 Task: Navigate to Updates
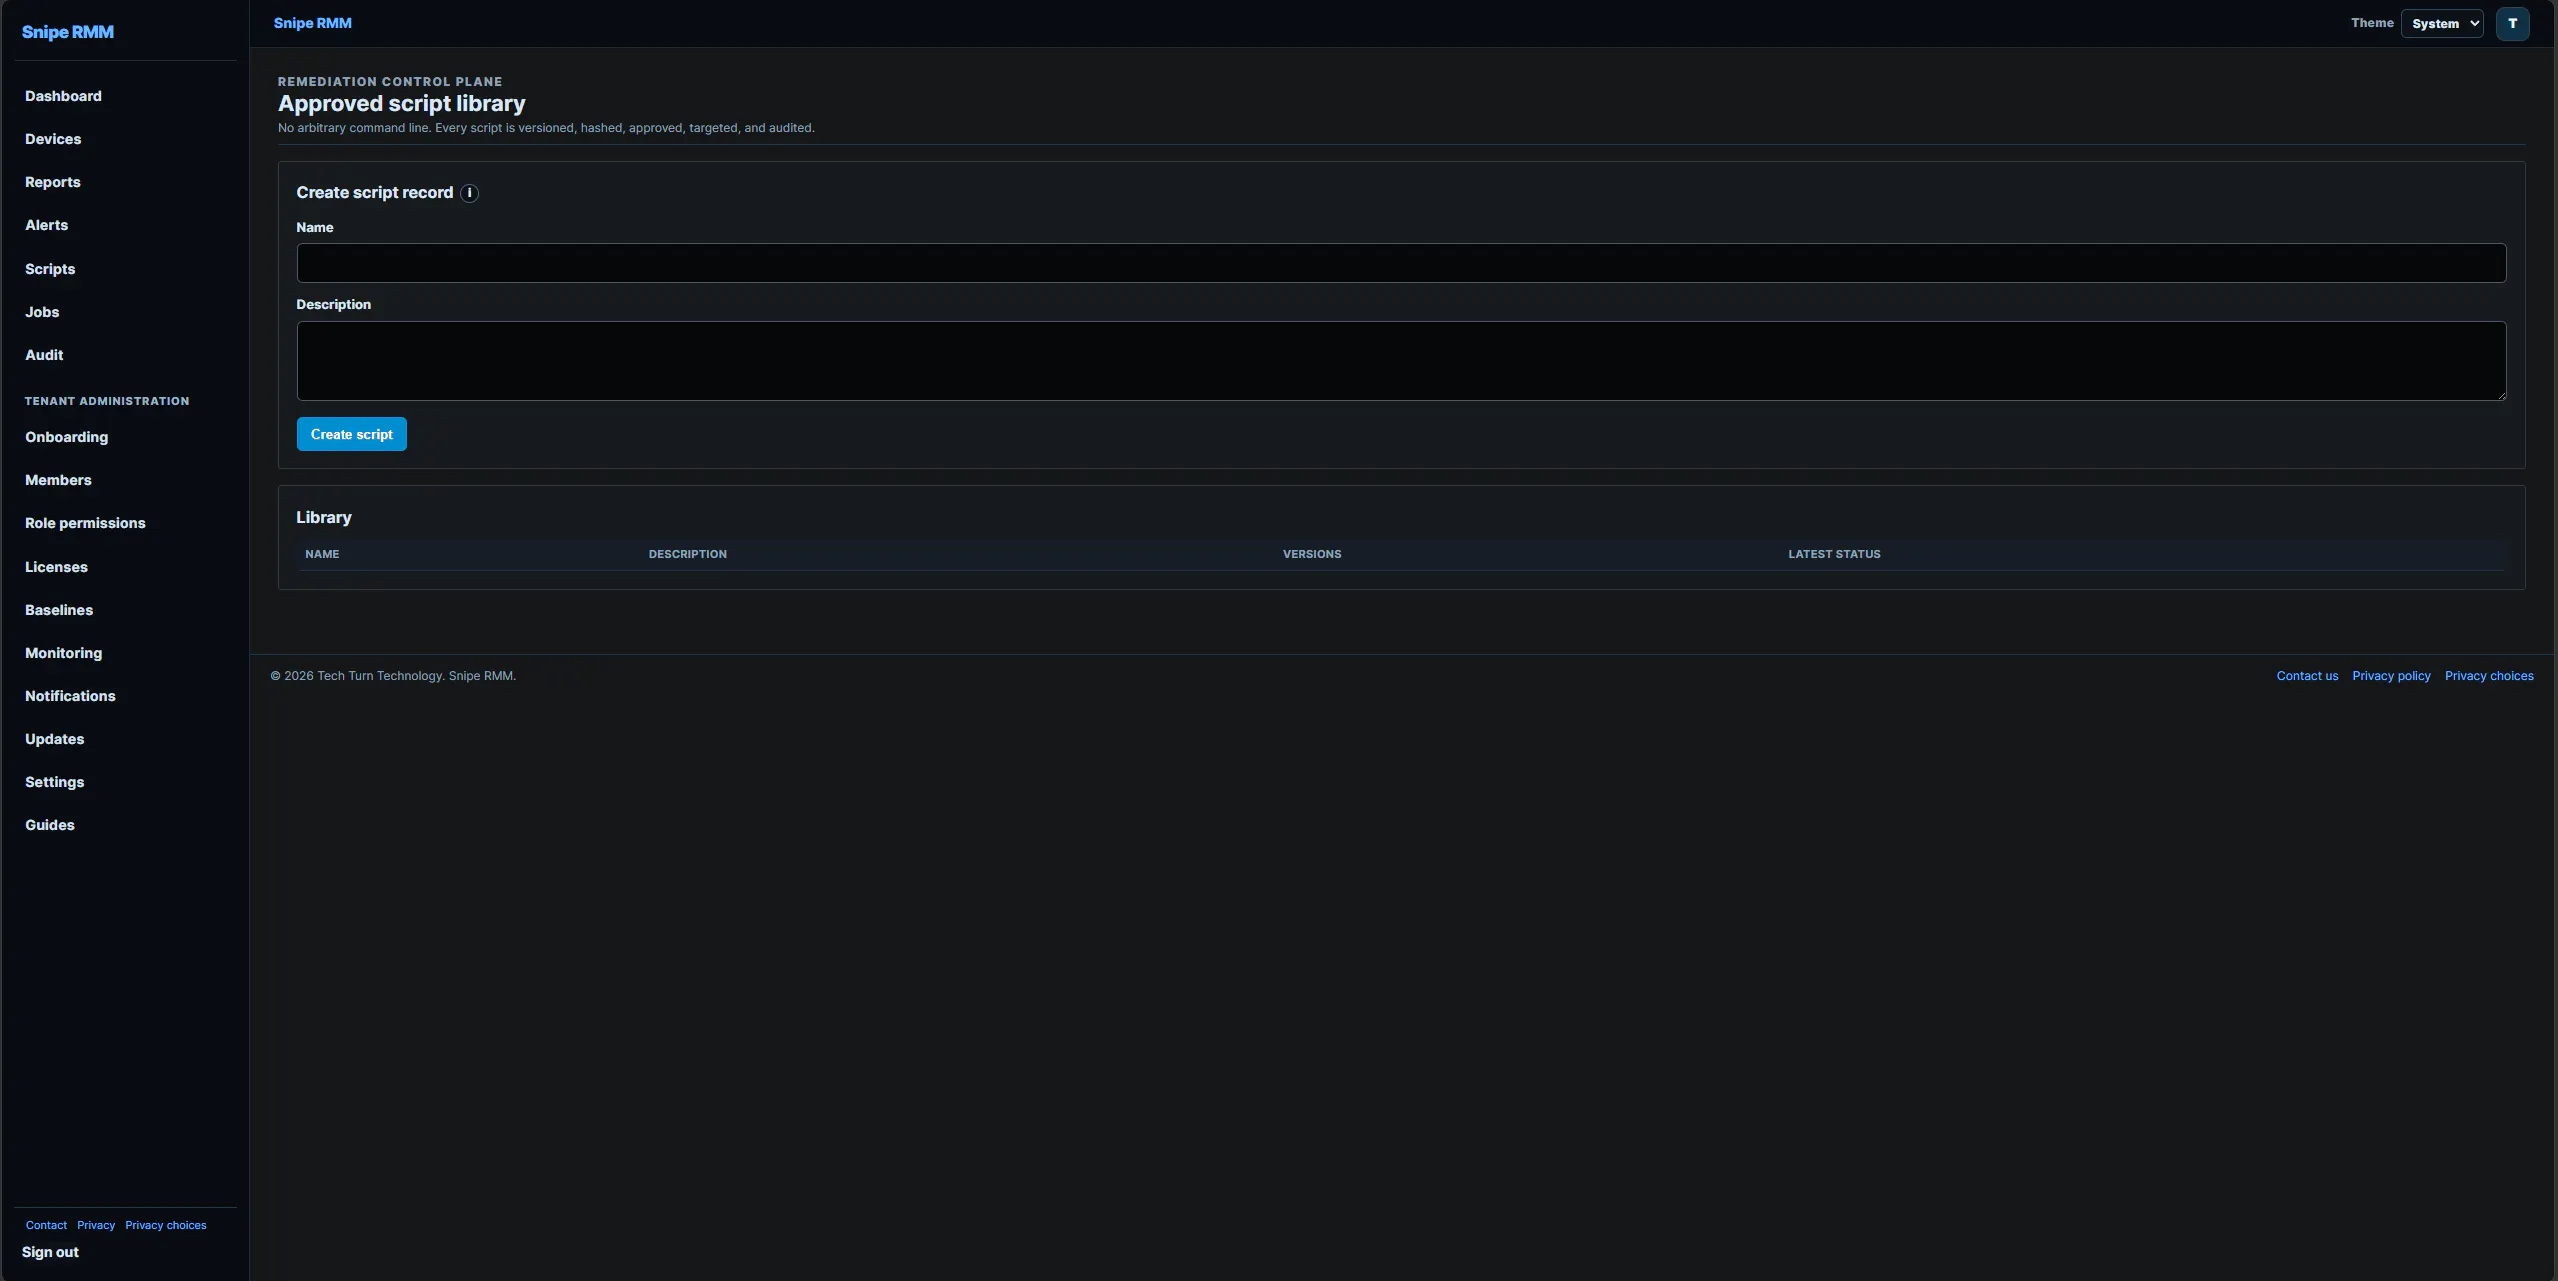click(x=55, y=739)
